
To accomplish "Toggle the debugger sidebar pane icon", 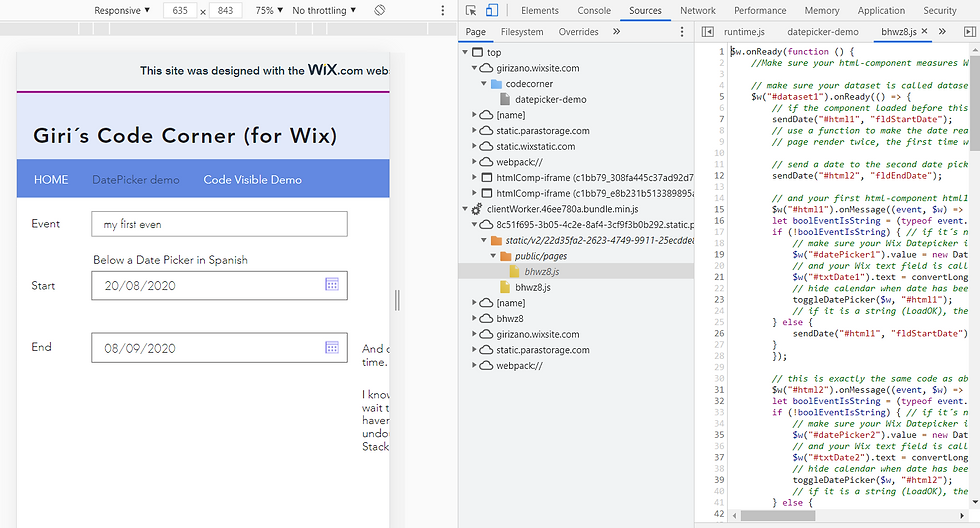I will [x=969, y=31].
